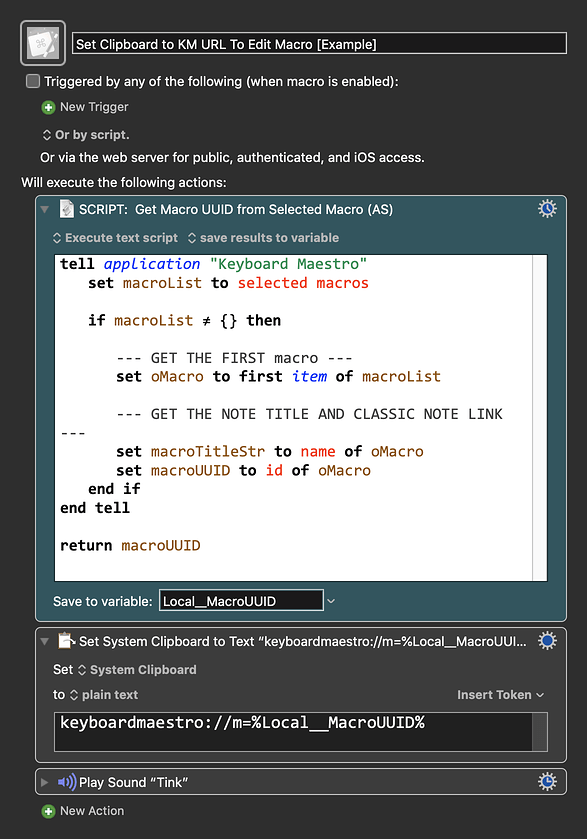
Task: Open the variable name chevron dropdown
Action: click(331, 601)
